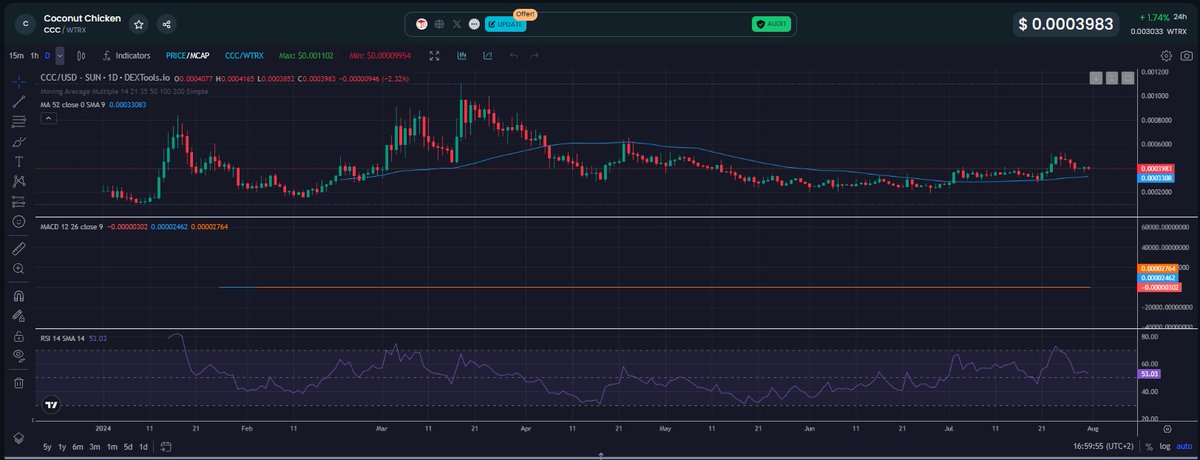Toggle log scale mode
The width and height of the screenshot is (1200, 460).
pyautogui.click(x=1163, y=445)
